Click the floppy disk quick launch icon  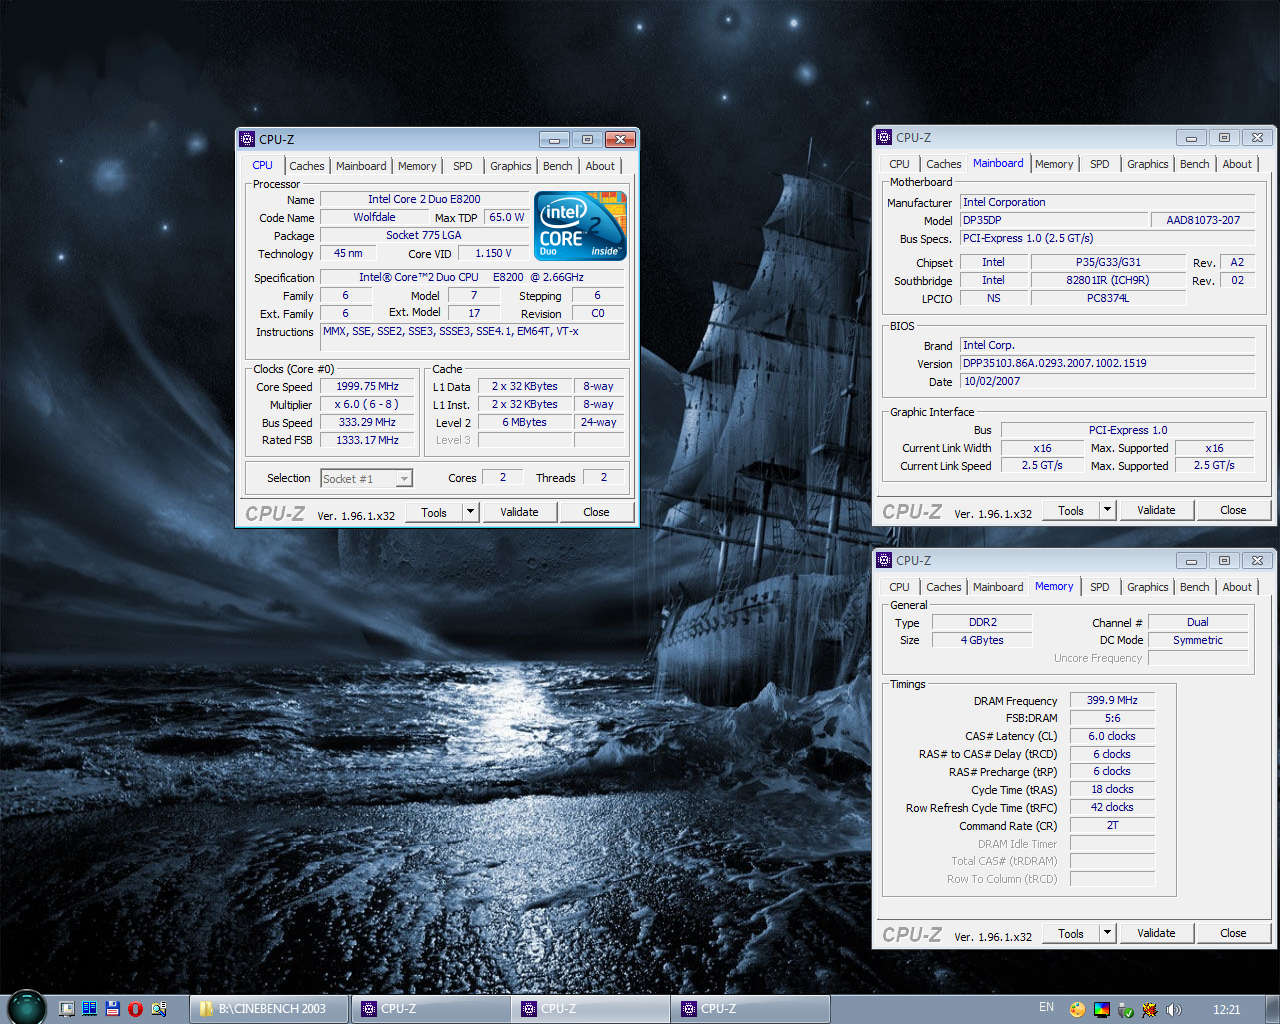(112, 1009)
